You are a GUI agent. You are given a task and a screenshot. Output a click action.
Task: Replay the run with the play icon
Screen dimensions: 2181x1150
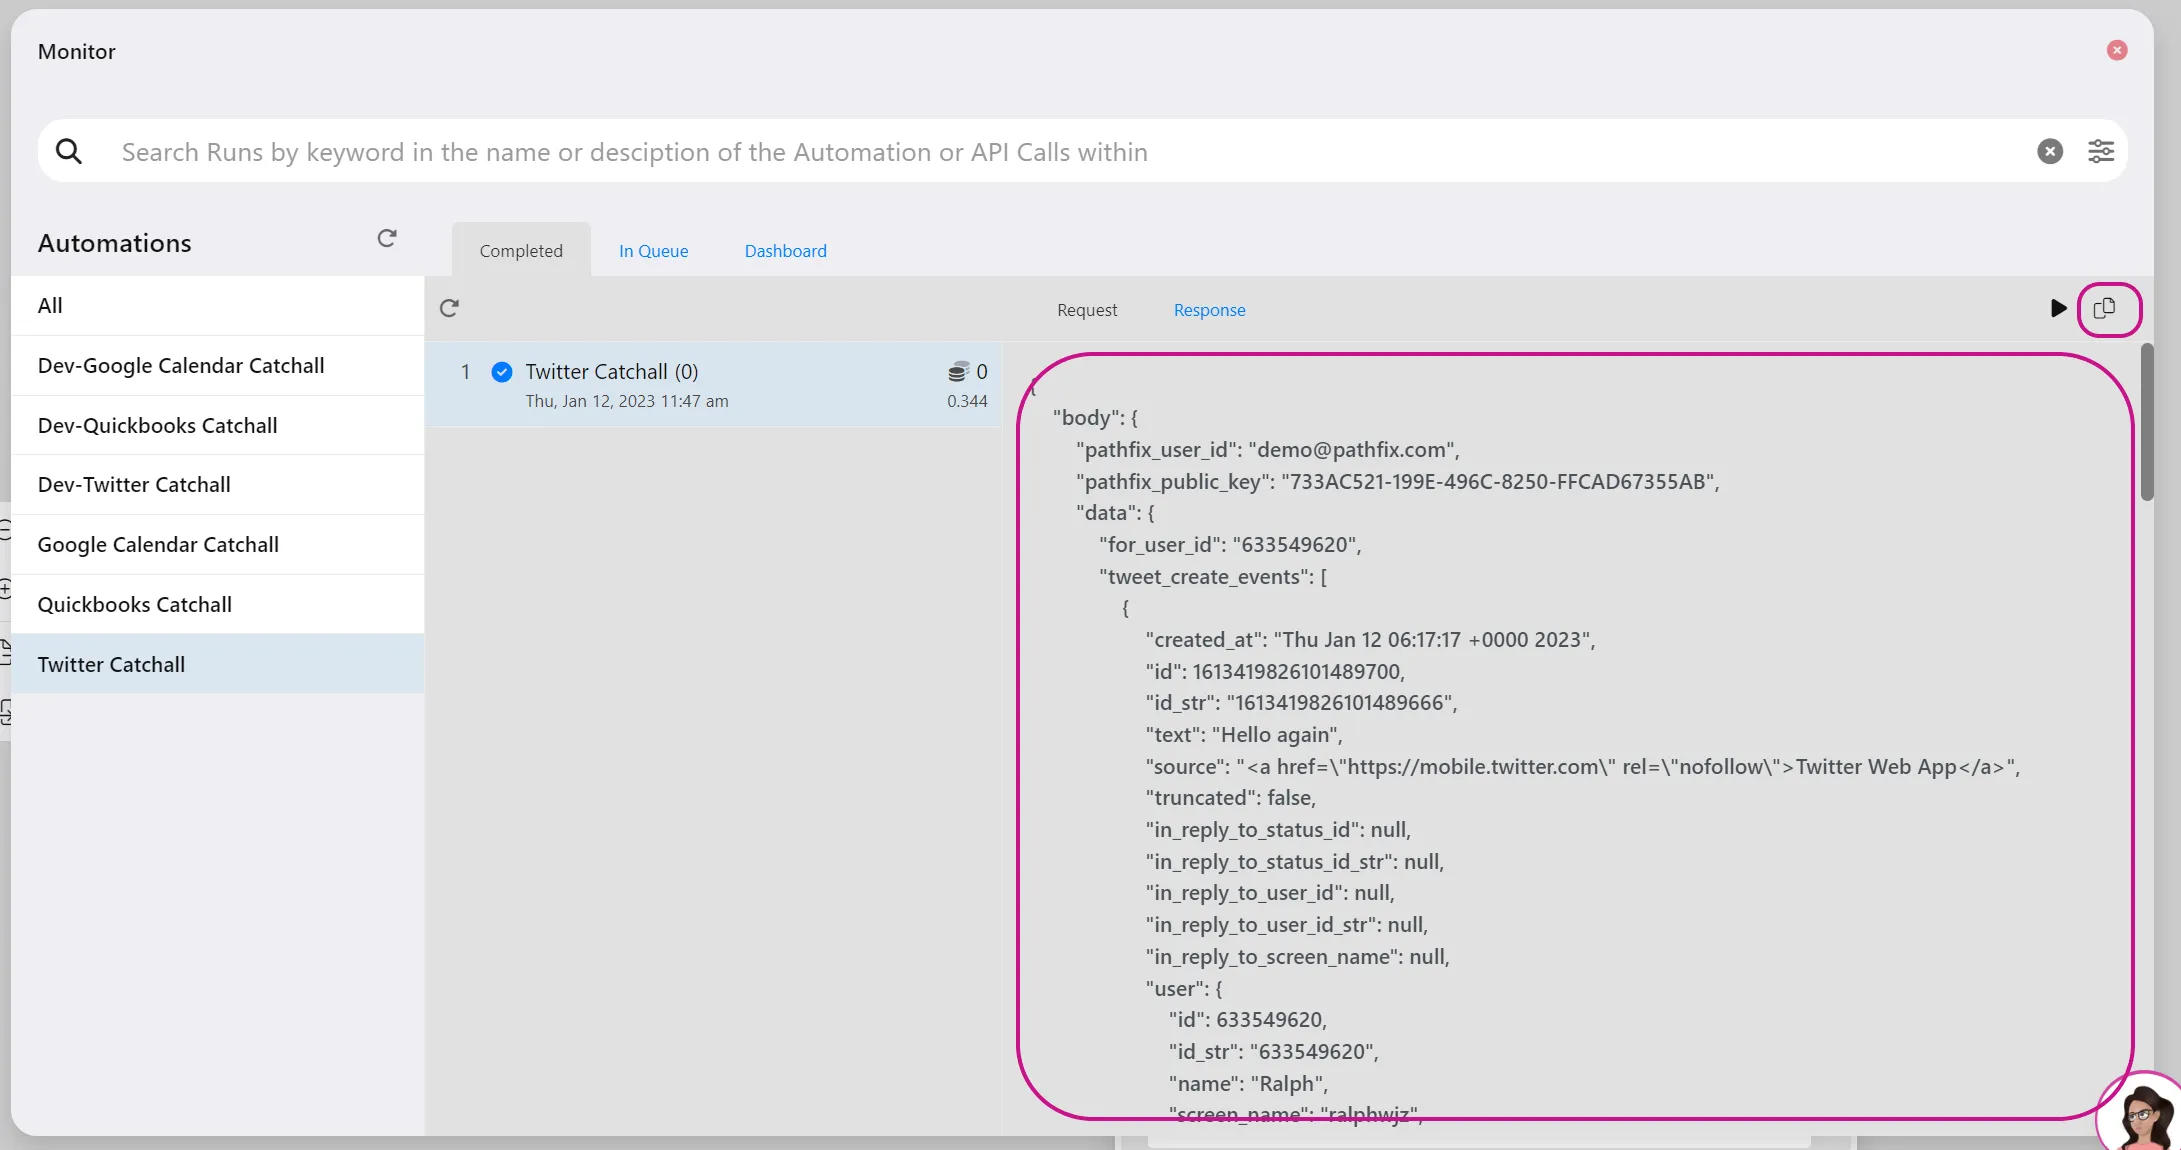coord(2058,308)
